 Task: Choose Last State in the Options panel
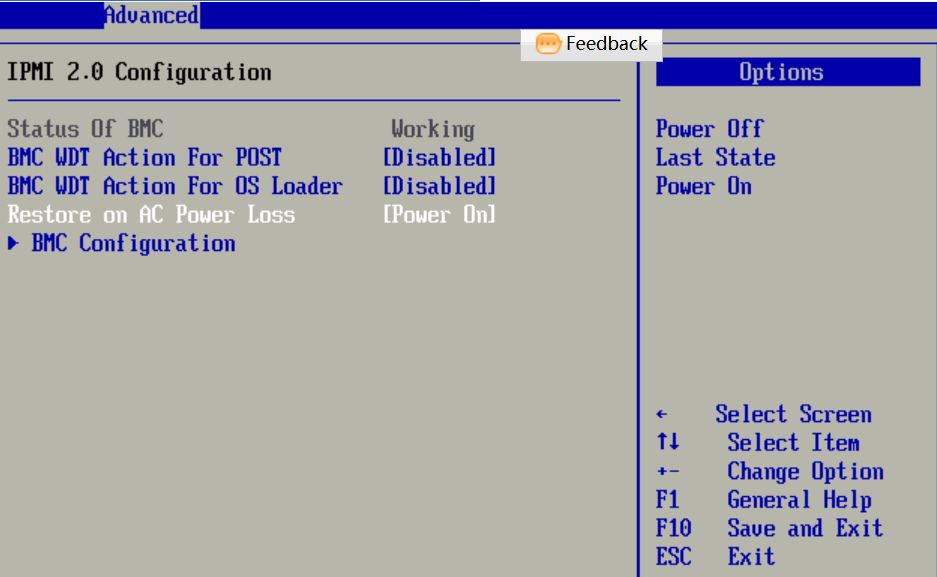(x=715, y=158)
